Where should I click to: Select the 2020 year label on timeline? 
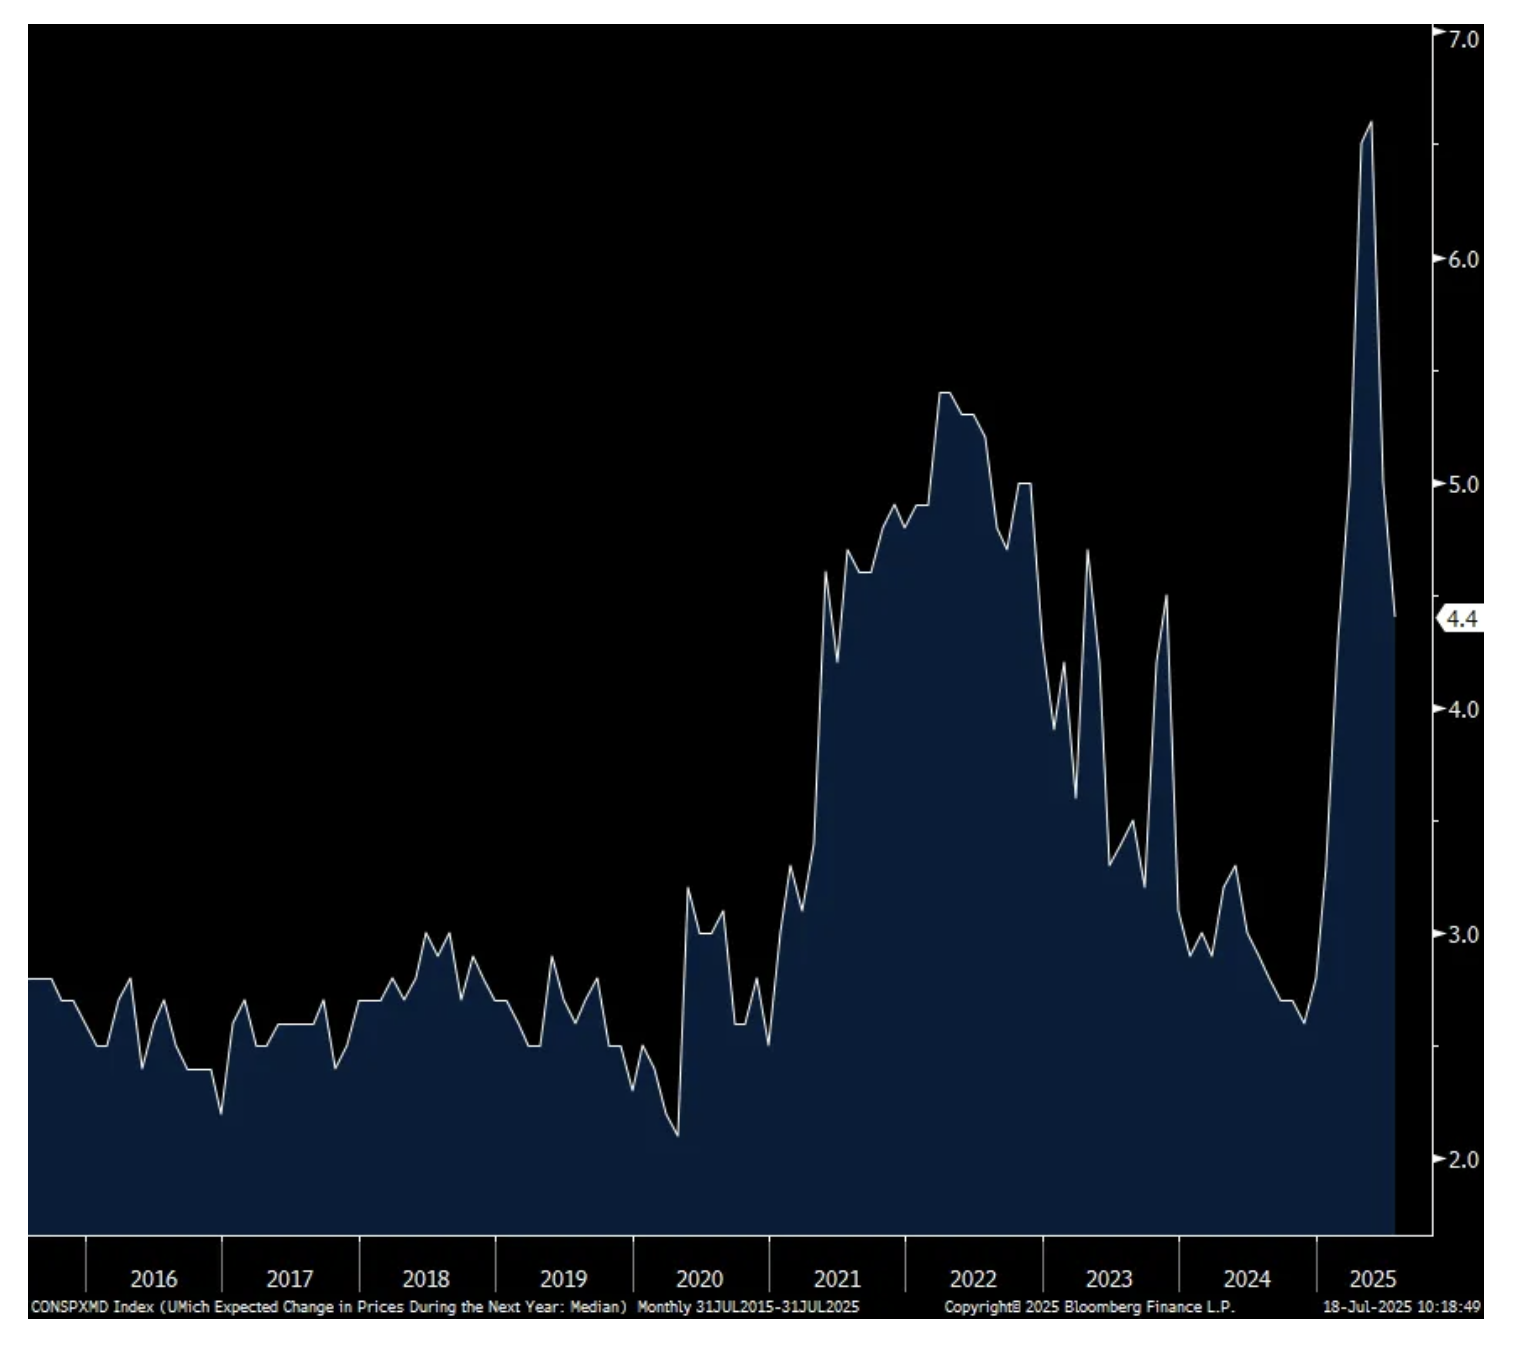point(699,1279)
